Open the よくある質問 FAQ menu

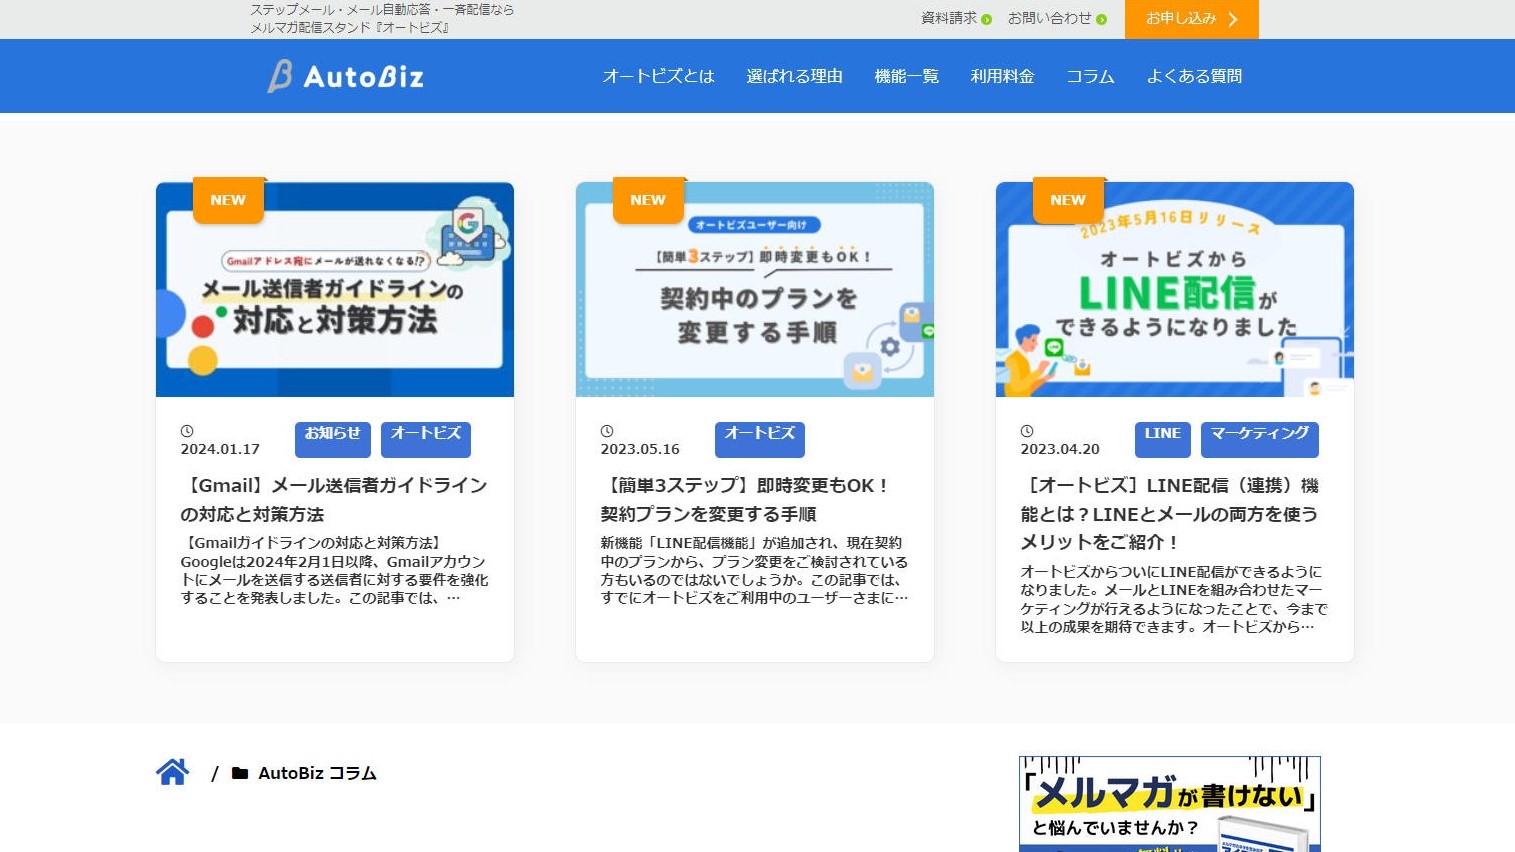point(1194,76)
